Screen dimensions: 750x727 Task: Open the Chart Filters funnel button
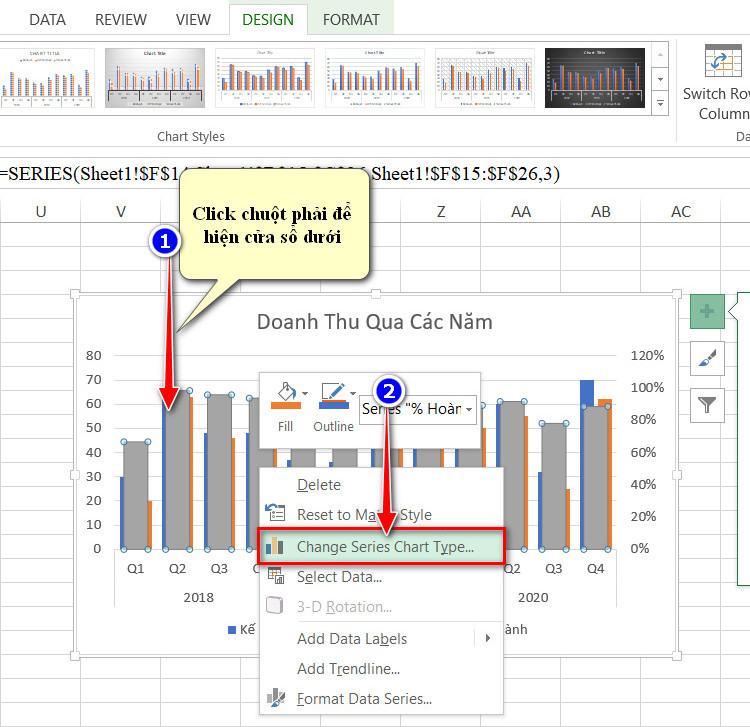point(707,405)
